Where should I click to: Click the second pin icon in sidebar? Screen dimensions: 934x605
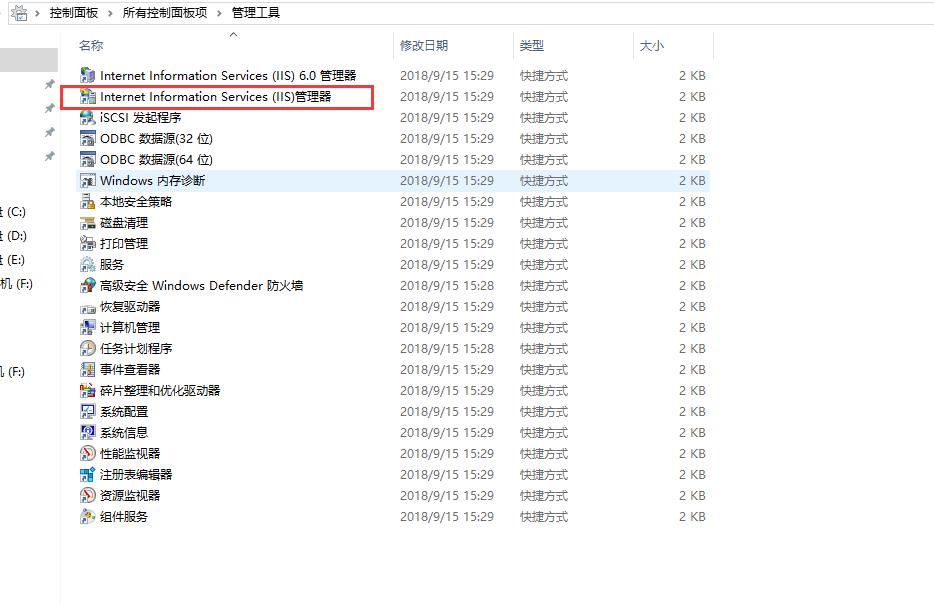[50, 108]
